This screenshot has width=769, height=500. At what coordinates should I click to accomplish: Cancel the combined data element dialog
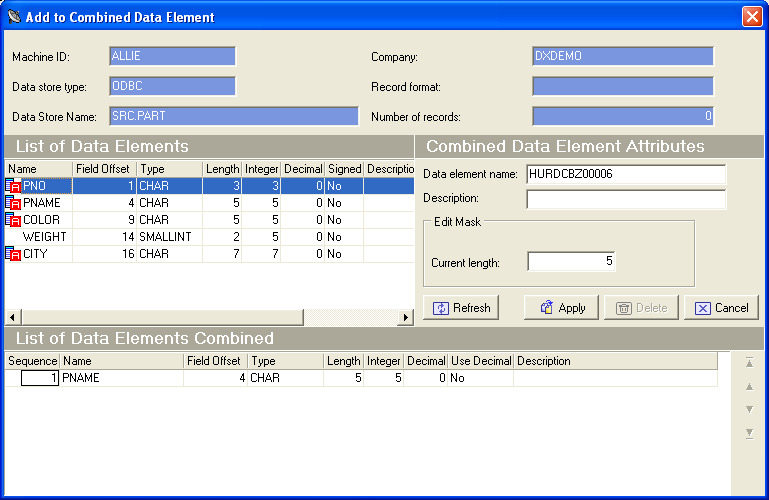[721, 308]
